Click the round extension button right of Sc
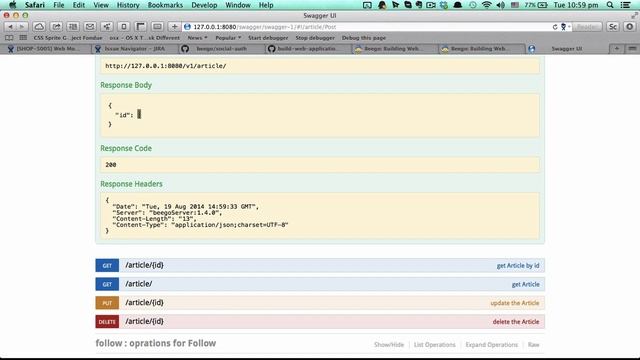640x360 pixels. tap(629, 27)
